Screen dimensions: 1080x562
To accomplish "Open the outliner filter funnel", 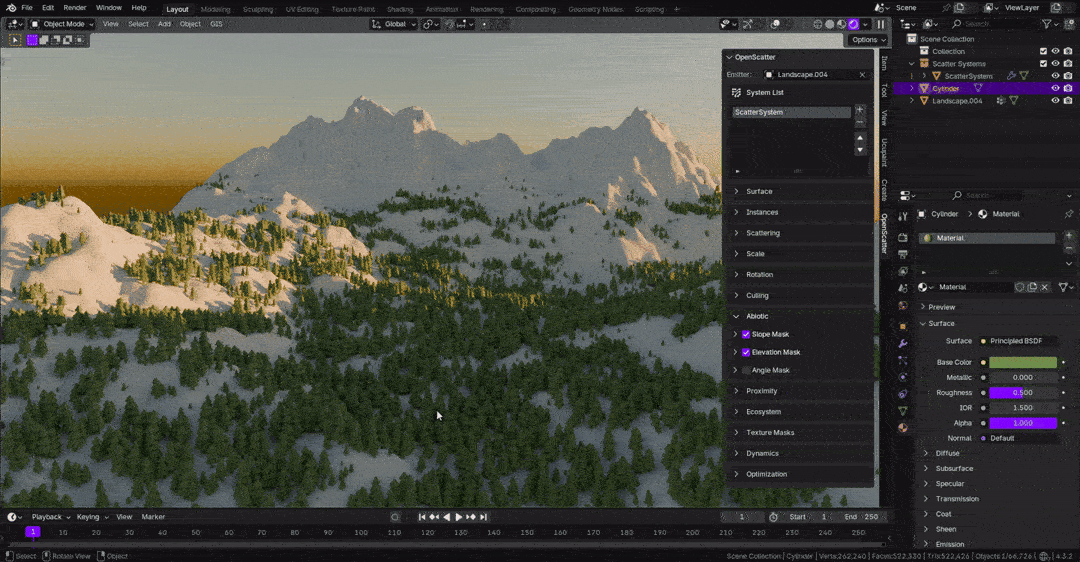I will 1048,23.
